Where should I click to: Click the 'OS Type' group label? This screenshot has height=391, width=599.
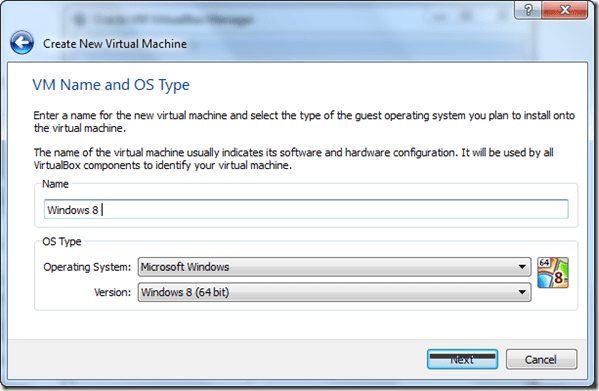click(x=62, y=242)
